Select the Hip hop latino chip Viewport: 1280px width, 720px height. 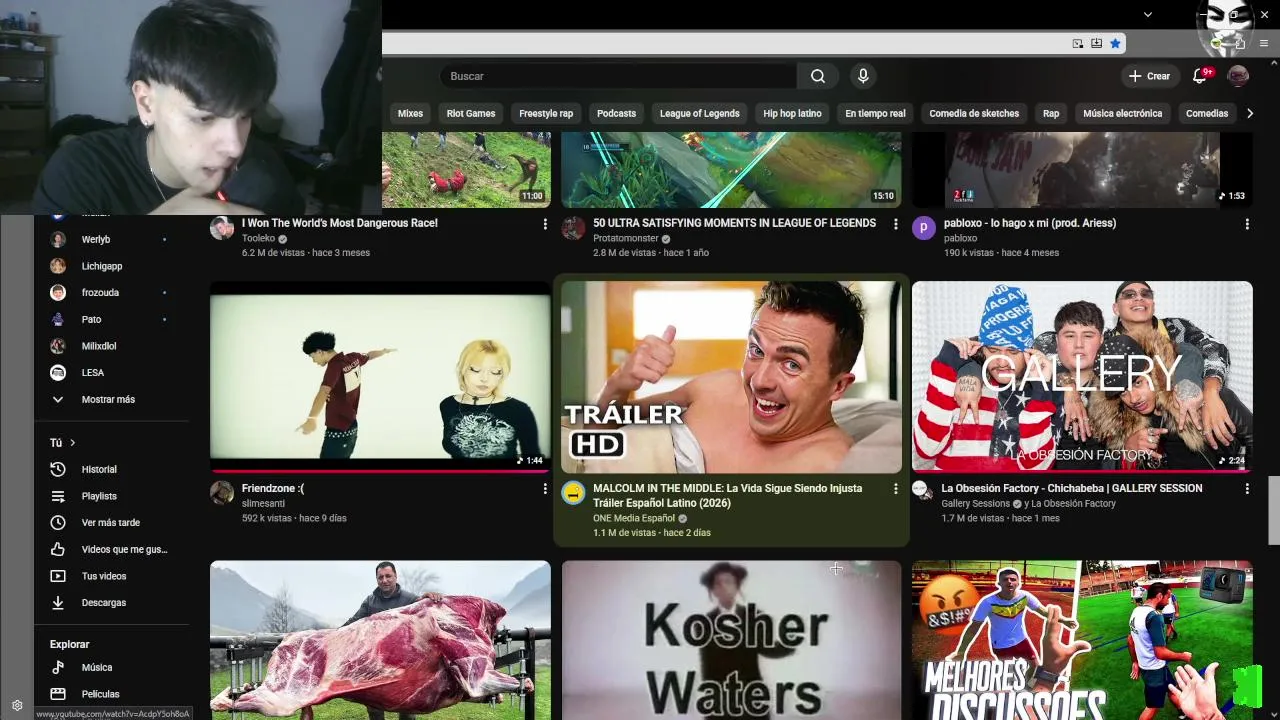click(x=792, y=113)
